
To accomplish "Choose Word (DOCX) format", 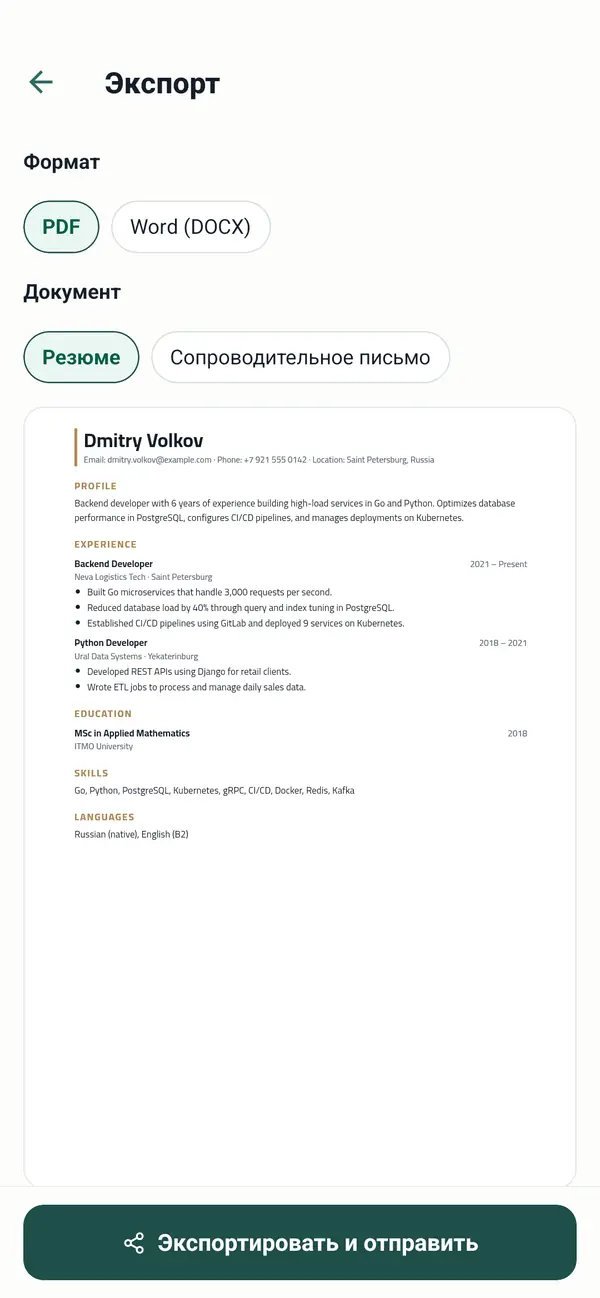I will point(190,227).
